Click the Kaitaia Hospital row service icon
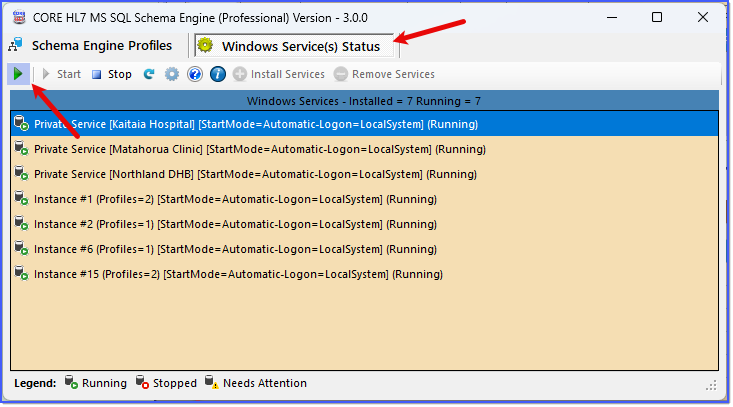Image resolution: width=733 pixels, height=407 pixels. pos(22,123)
